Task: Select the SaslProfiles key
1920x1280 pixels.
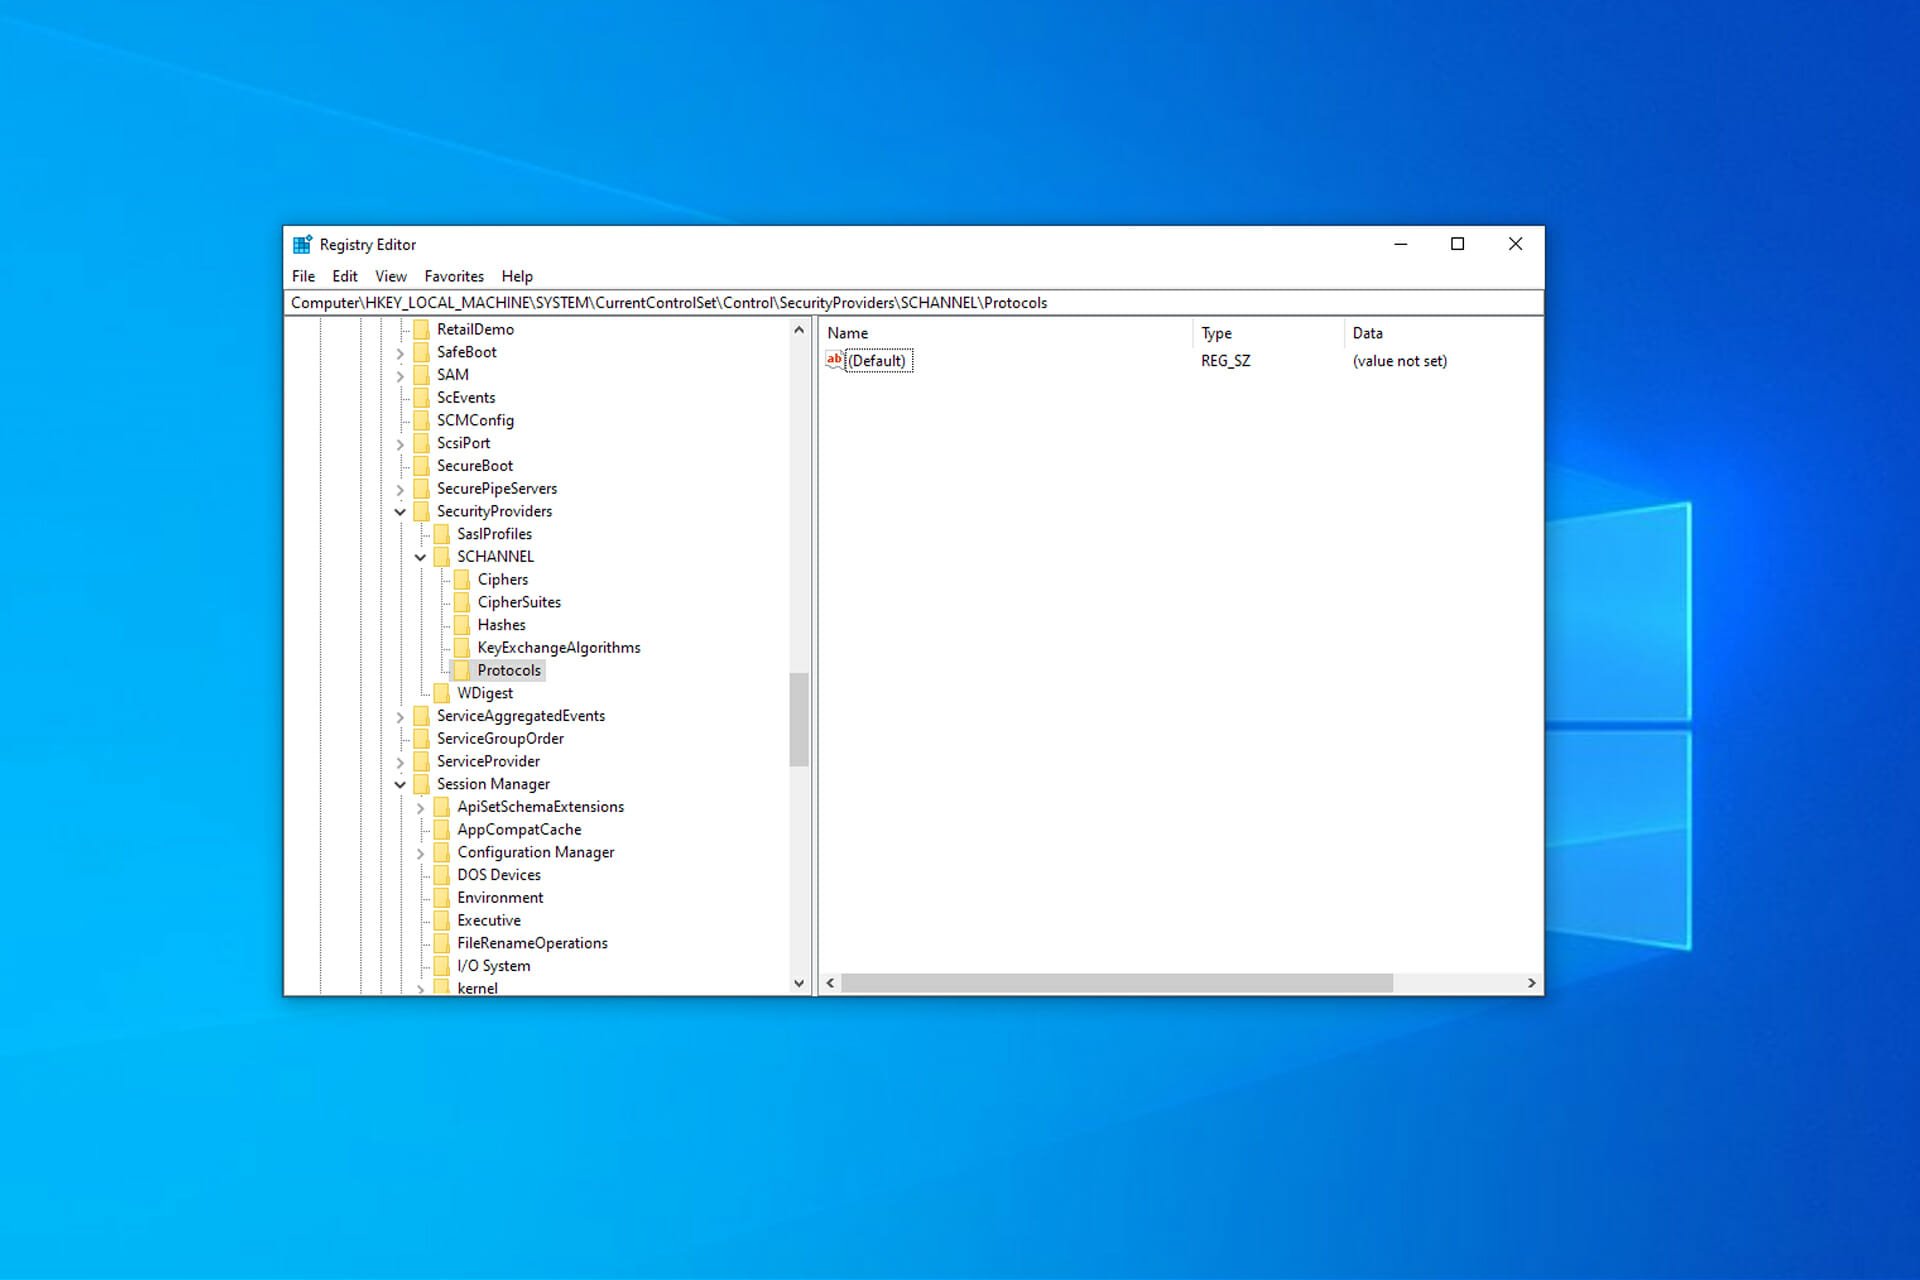Action: pos(494,534)
